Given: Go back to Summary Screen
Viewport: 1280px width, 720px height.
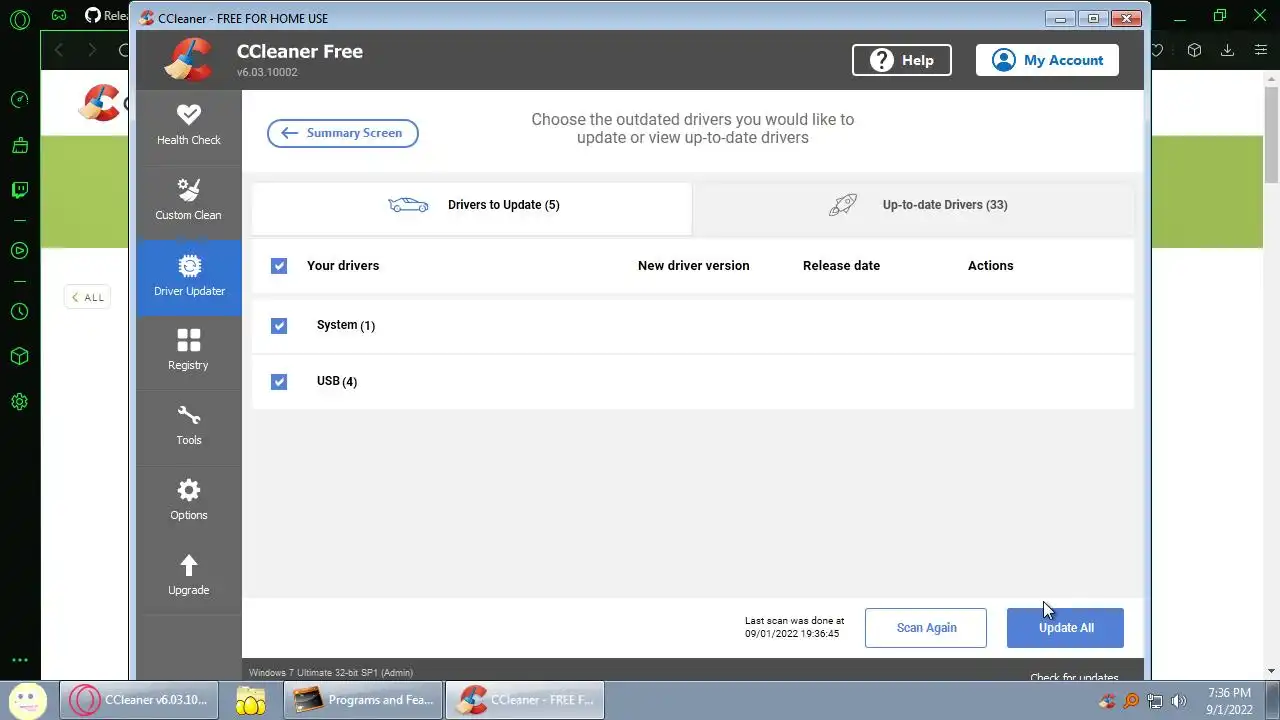Looking at the screenshot, I should click(342, 133).
